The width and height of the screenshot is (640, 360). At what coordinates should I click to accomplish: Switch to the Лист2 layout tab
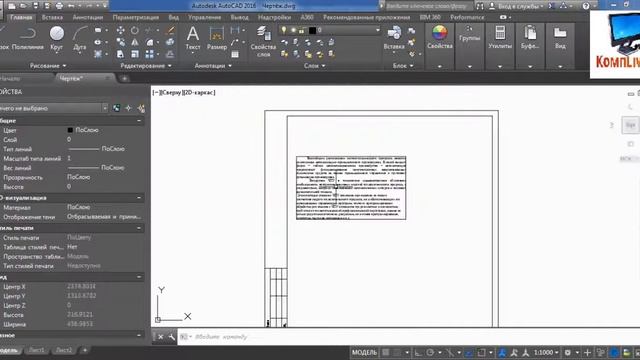pyautogui.click(x=64, y=350)
